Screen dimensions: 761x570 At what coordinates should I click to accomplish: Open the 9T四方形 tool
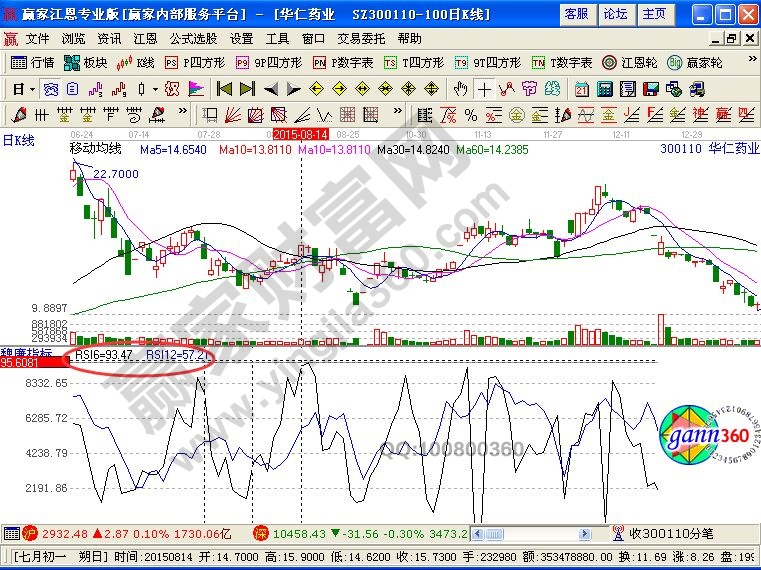488,63
